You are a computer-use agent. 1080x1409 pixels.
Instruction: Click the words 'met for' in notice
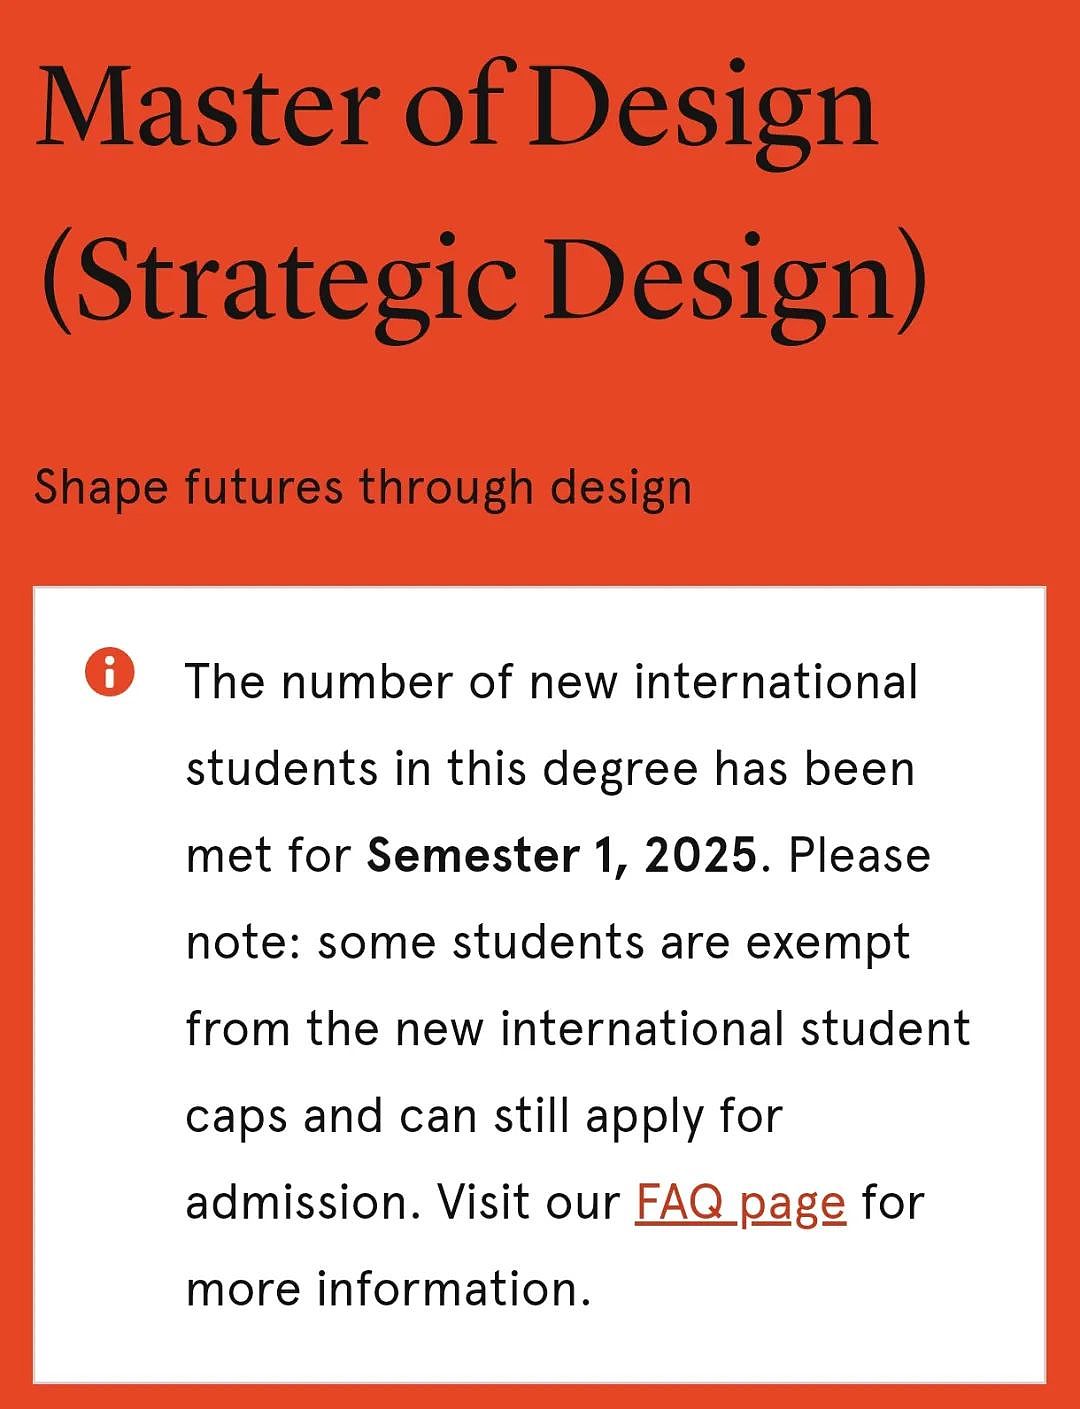pos(268,856)
